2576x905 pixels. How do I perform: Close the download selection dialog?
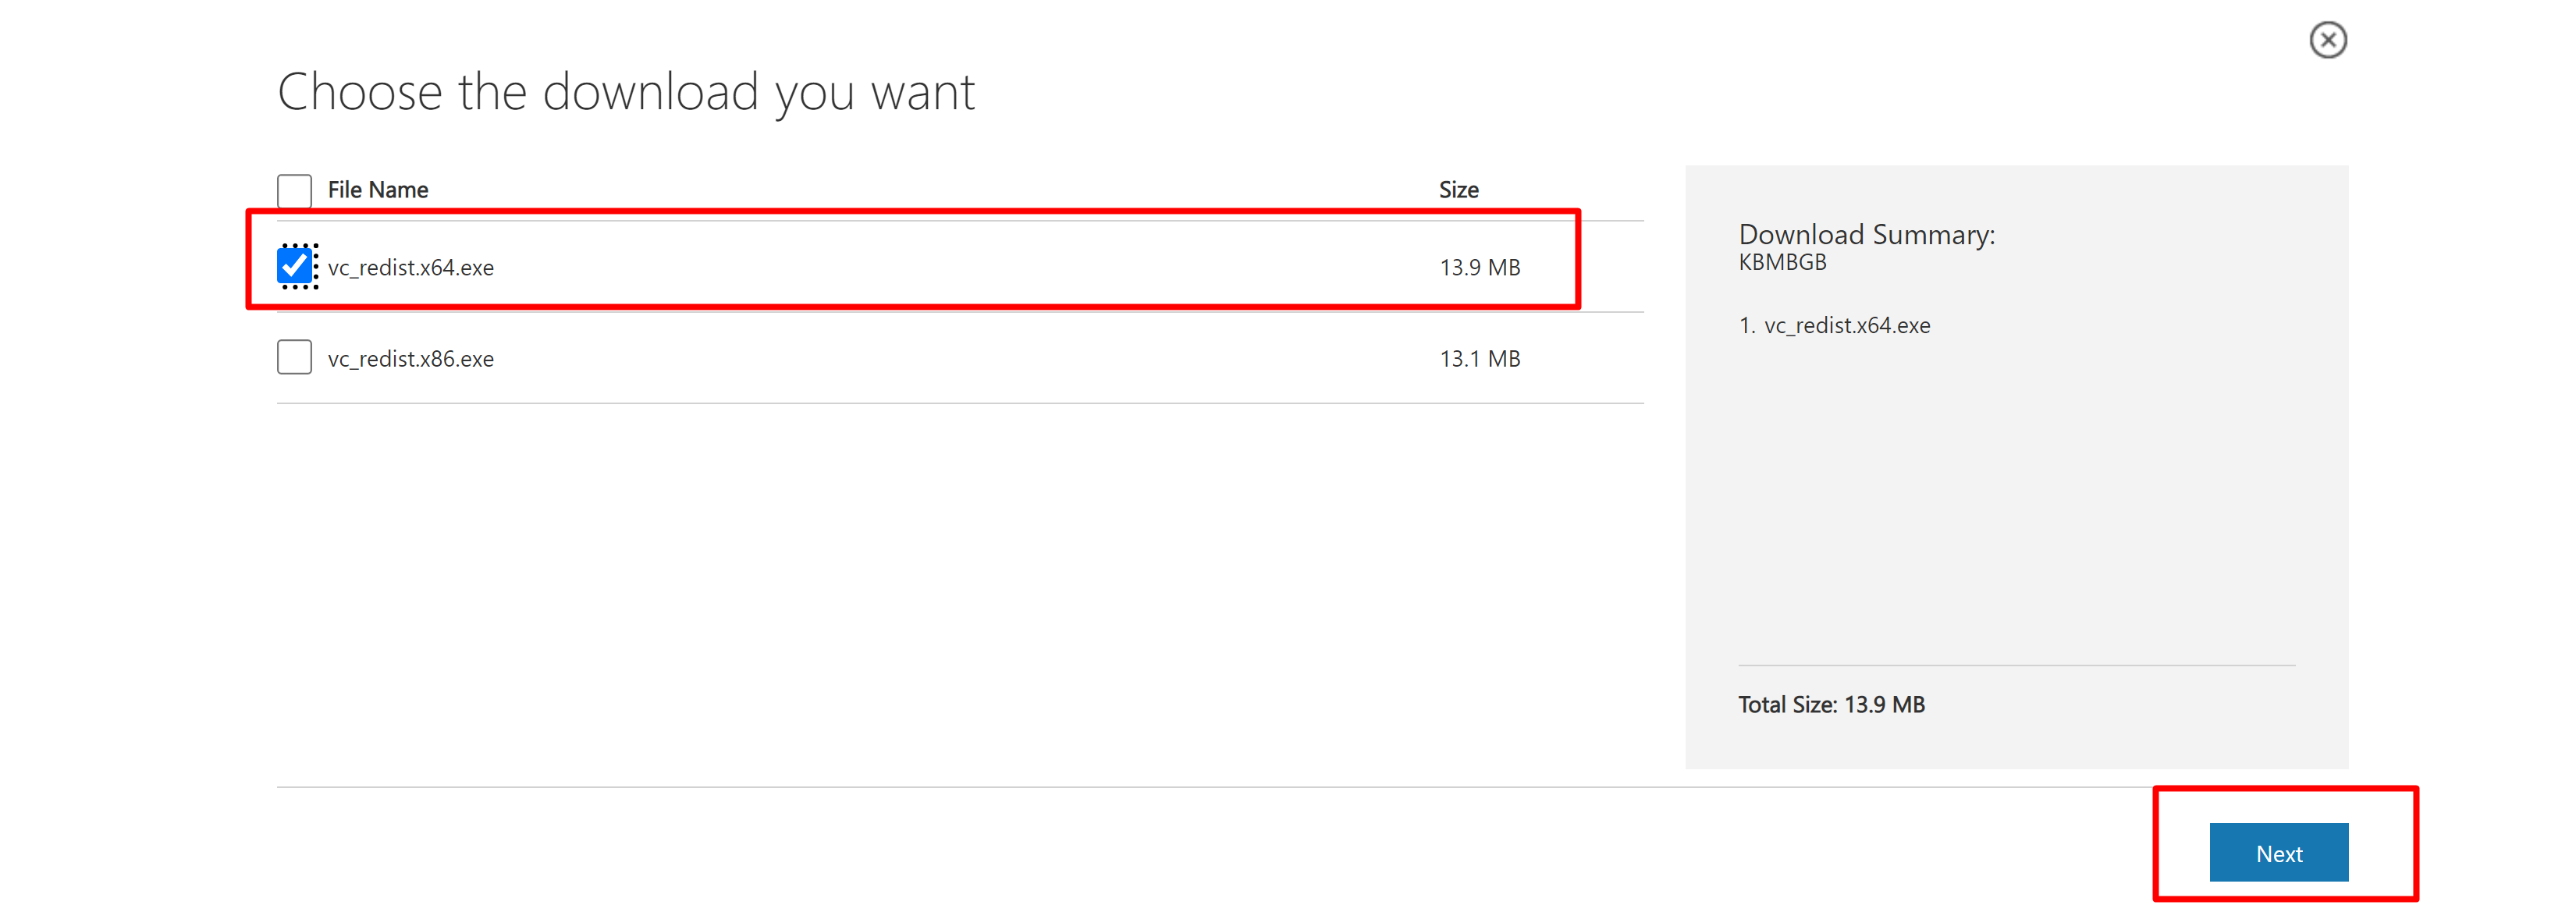2327,40
